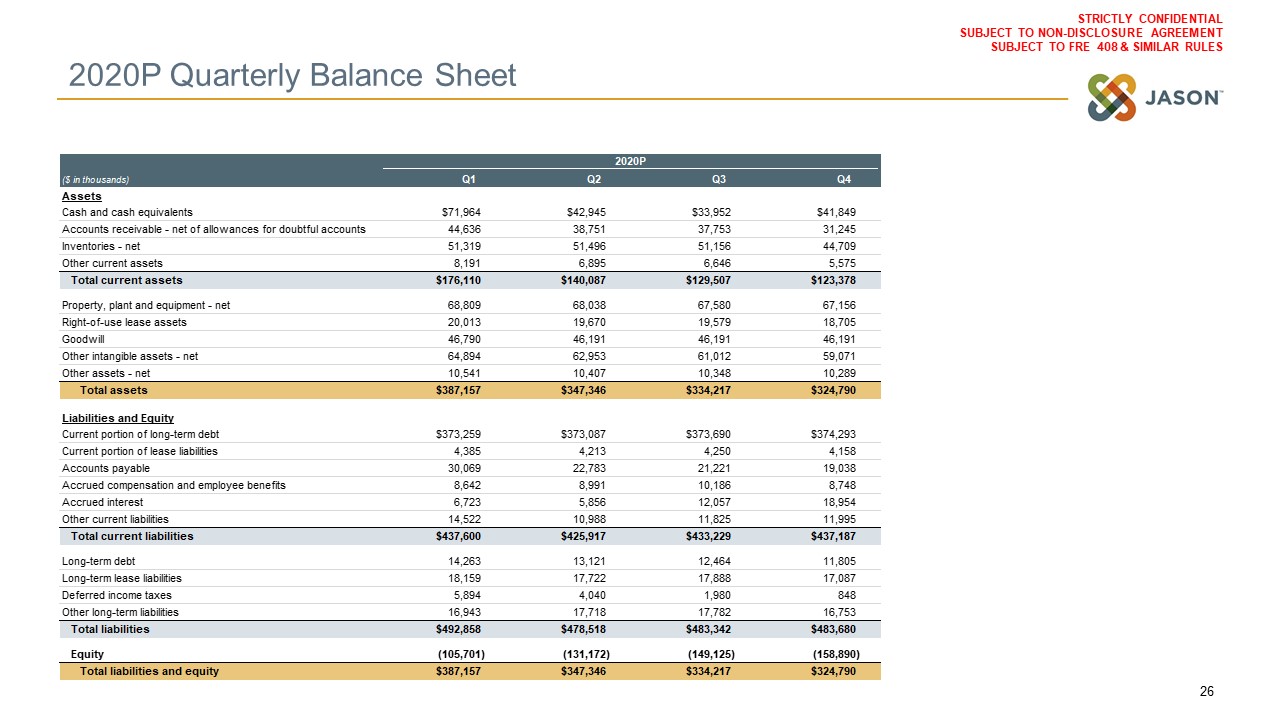
Task: Select the Q4 total assets value $324,790
Action: 832,390
